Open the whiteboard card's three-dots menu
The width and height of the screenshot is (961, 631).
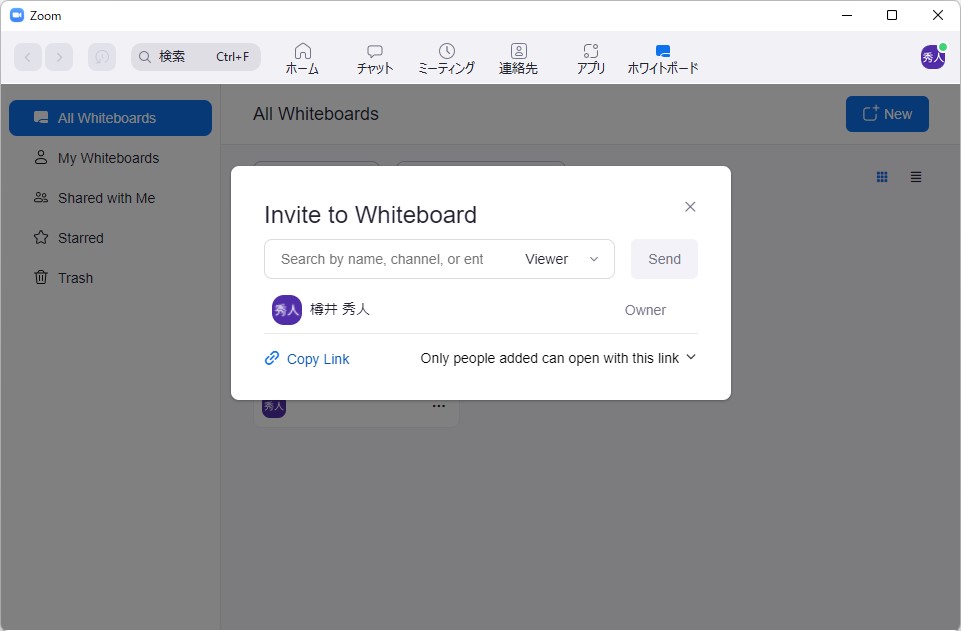point(439,406)
